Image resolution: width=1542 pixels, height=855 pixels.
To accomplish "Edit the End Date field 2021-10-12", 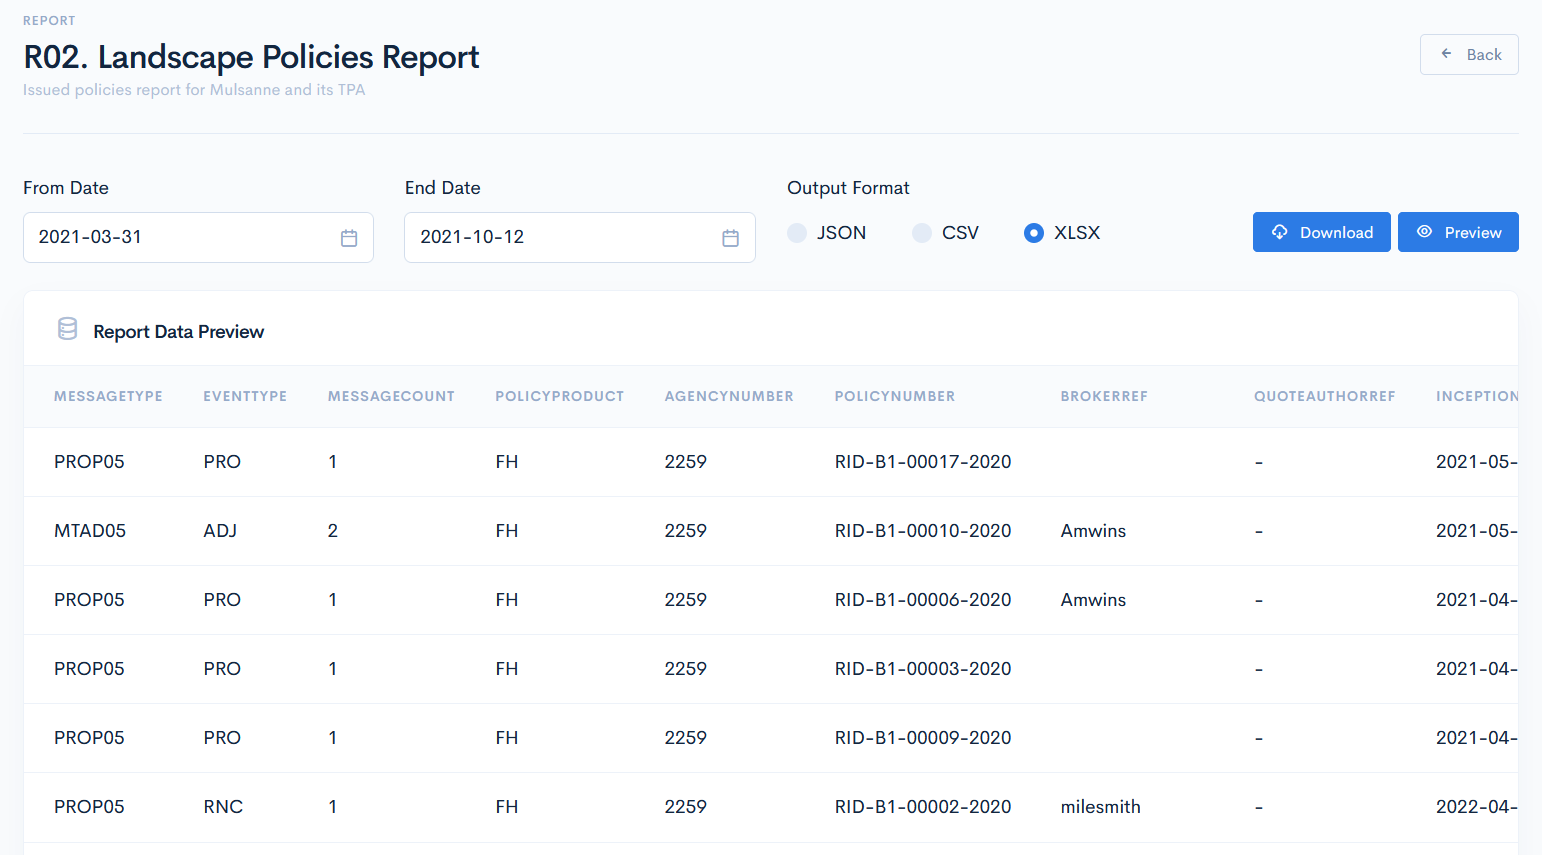I will tap(560, 237).
